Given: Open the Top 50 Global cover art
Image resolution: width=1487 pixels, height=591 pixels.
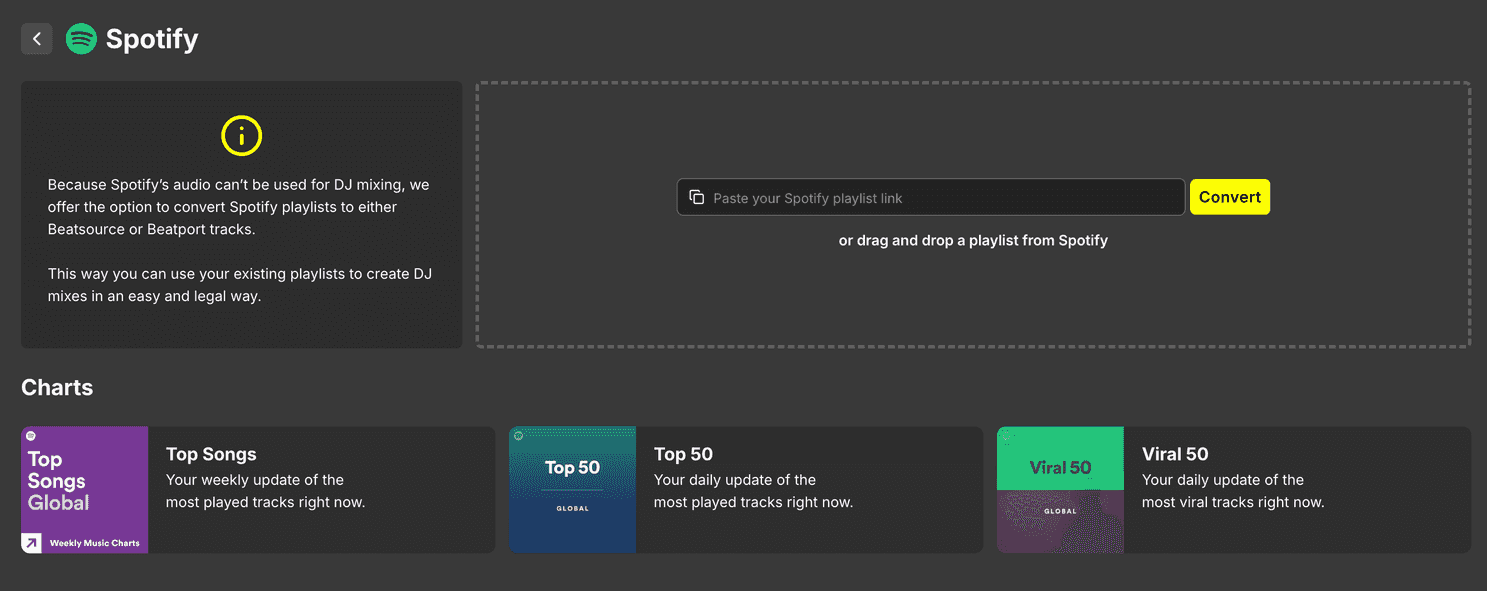Looking at the screenshot, I should [572, 490].
